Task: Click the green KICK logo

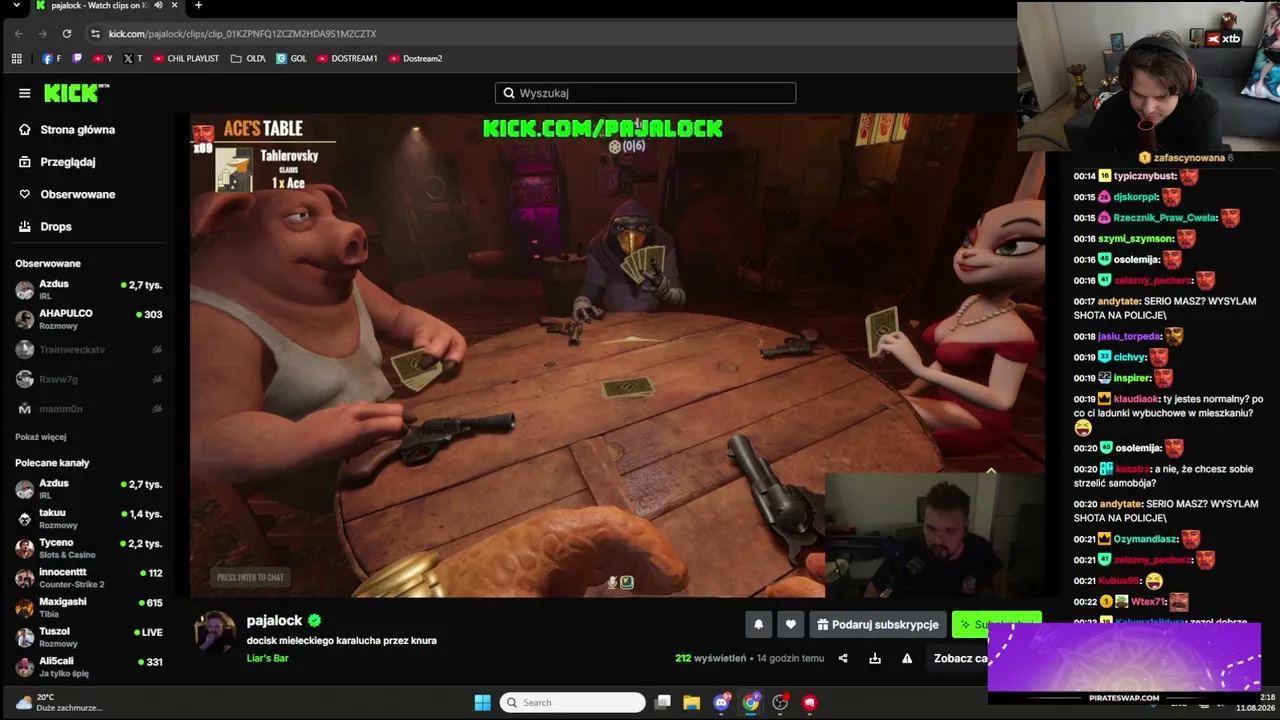Action: pyautogui.click(x=76, y=93)
